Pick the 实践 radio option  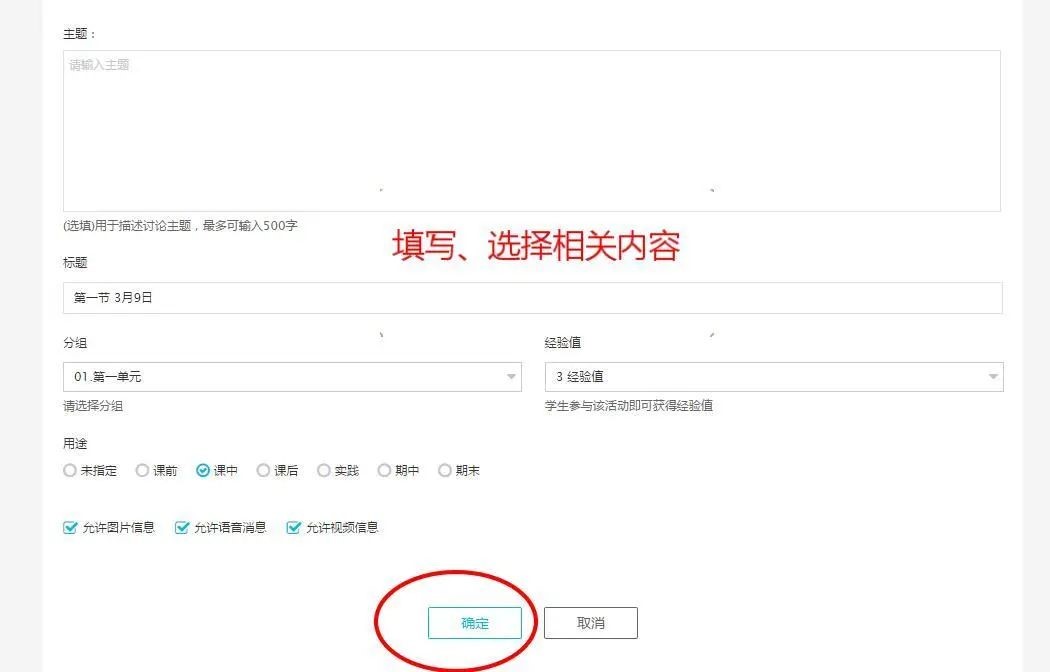click(324, 470)
